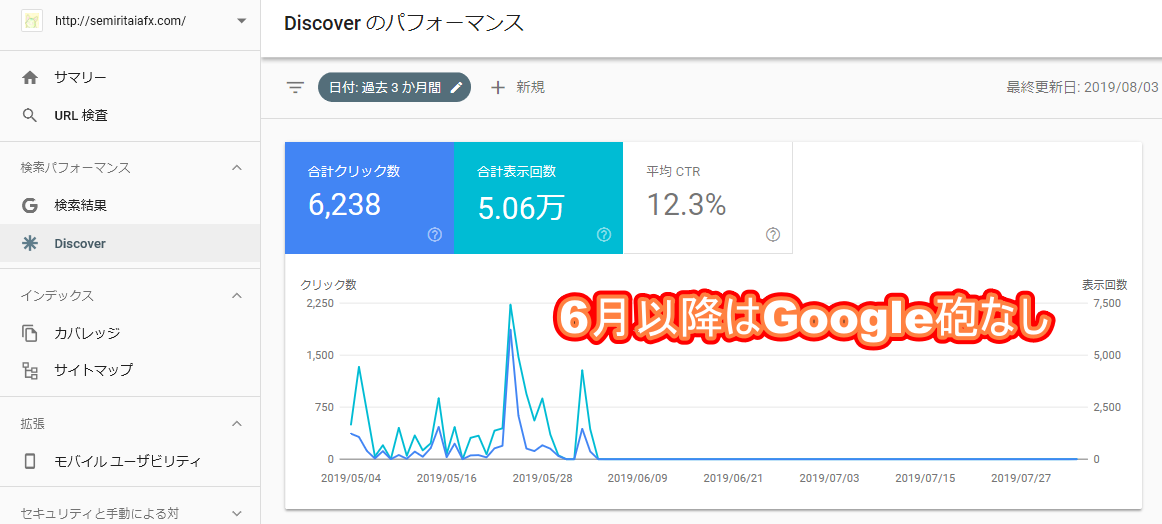Click the semiritaiafx.com site favicon

[x=30, y=21]
